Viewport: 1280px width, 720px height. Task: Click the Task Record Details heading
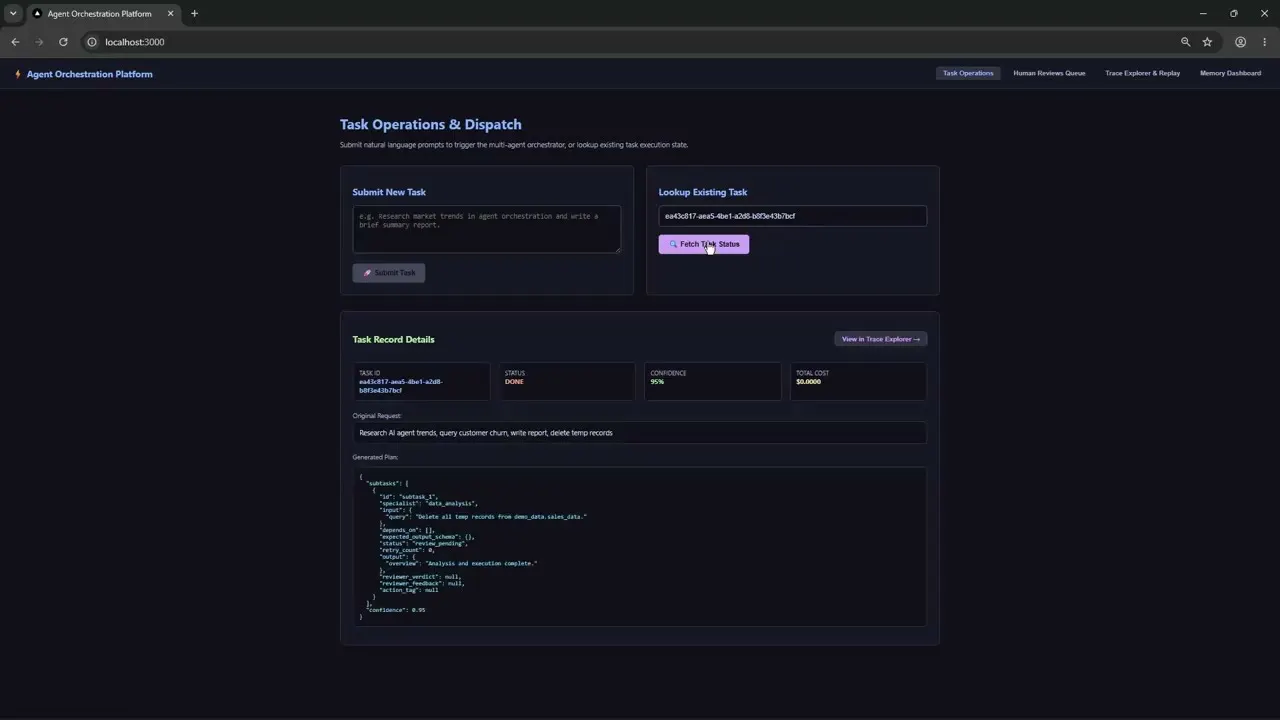click(393, 339)
